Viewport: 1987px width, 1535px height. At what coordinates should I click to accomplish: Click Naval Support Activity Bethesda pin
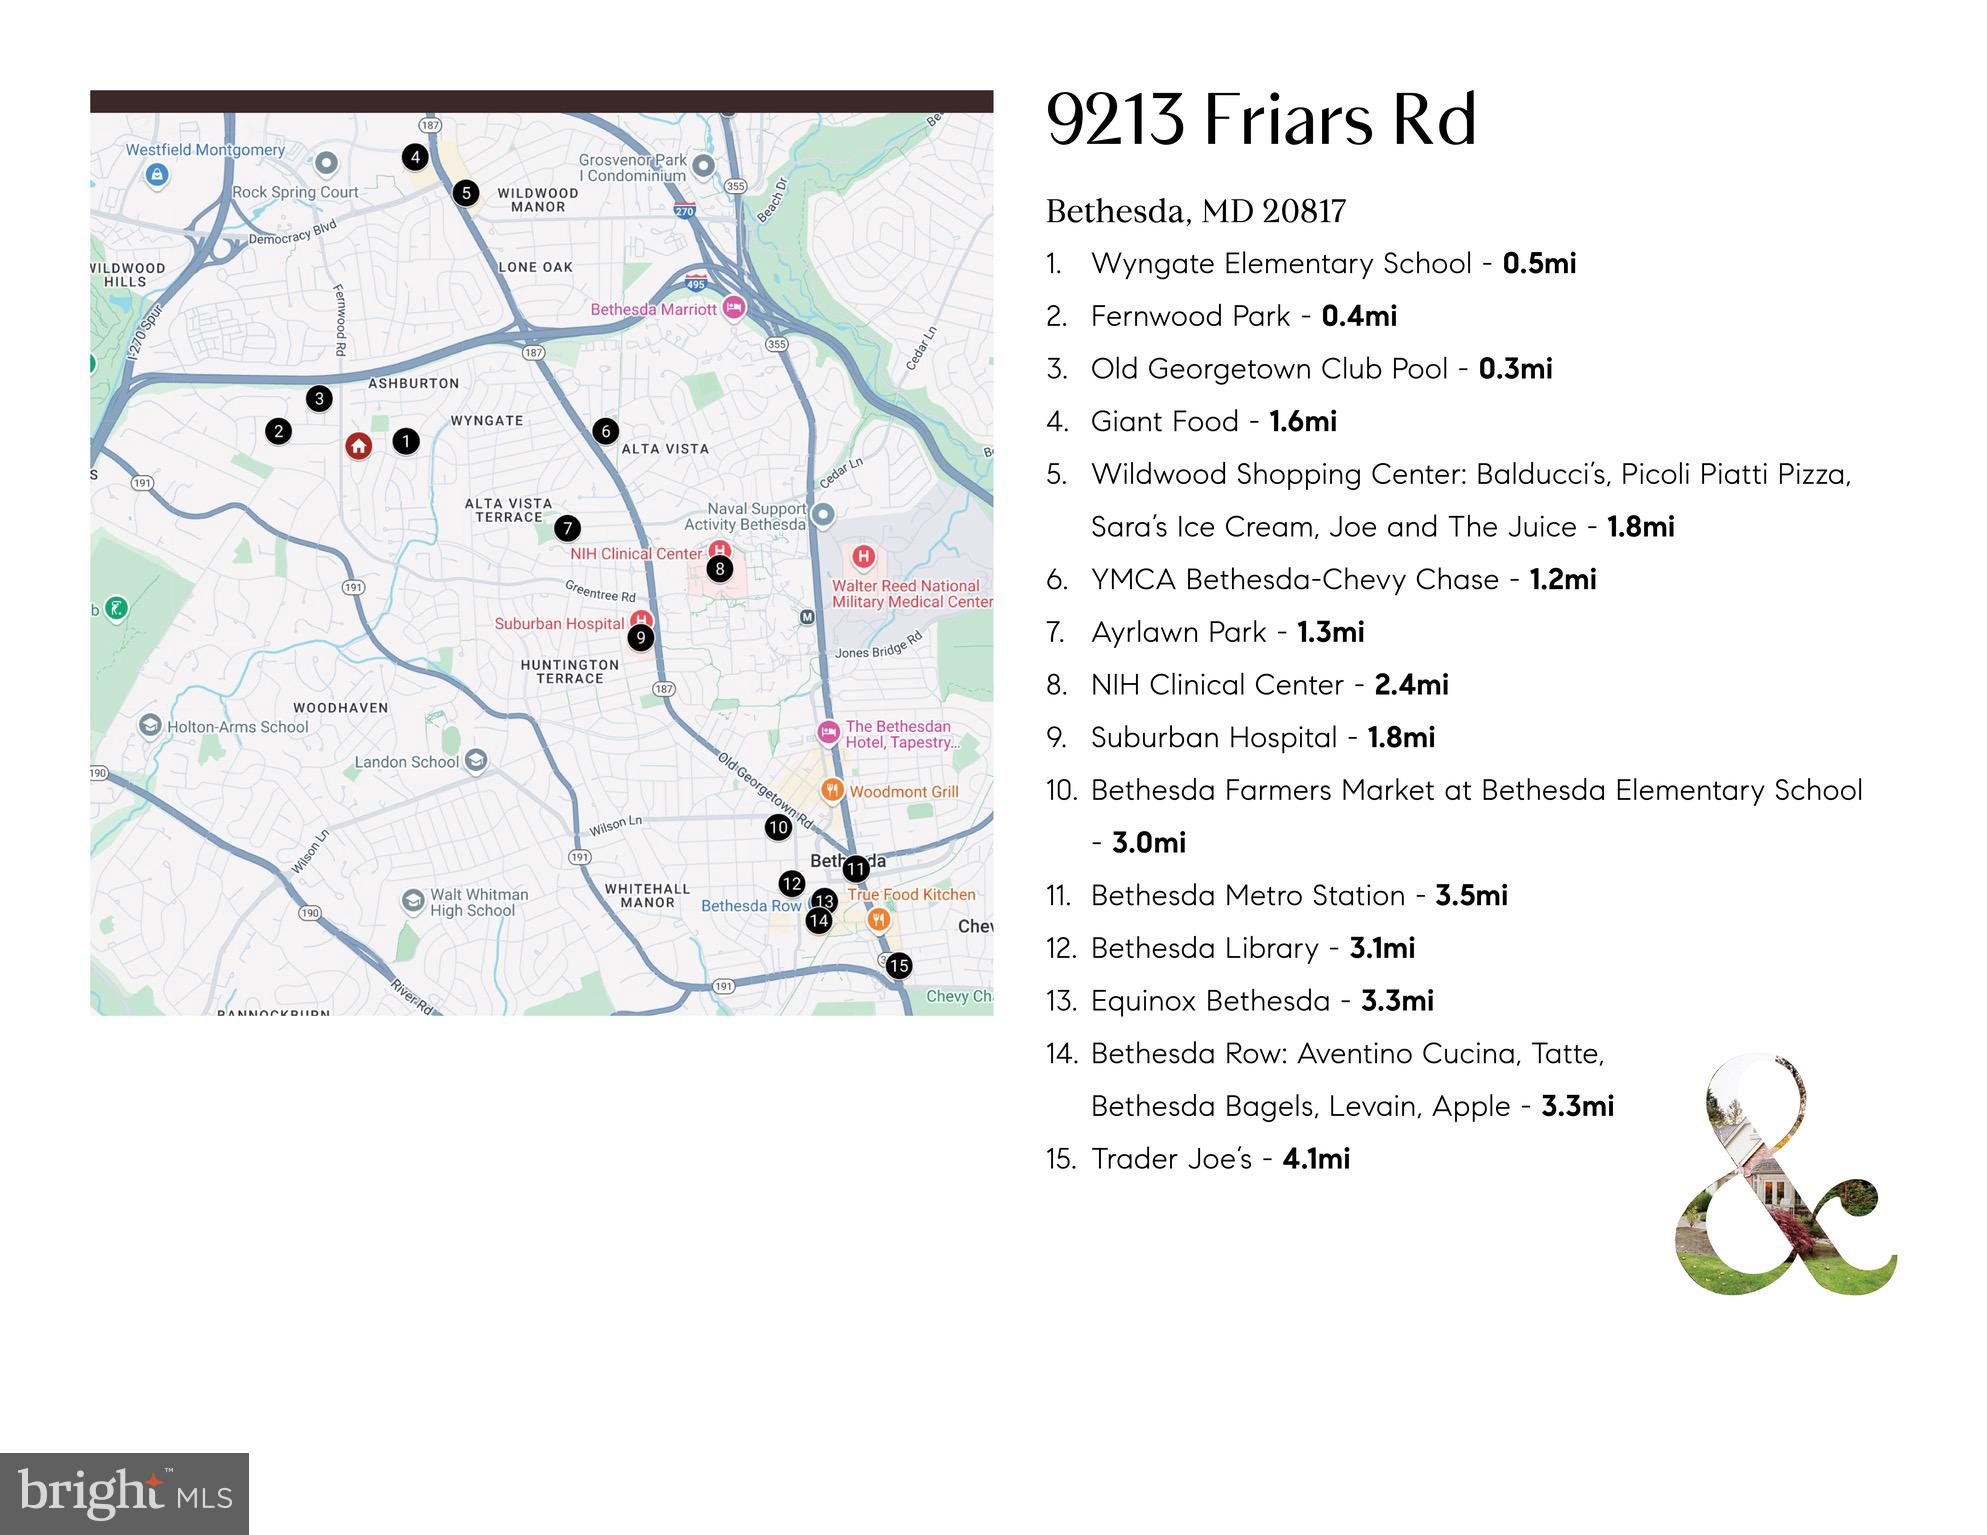tap(823, 516)
